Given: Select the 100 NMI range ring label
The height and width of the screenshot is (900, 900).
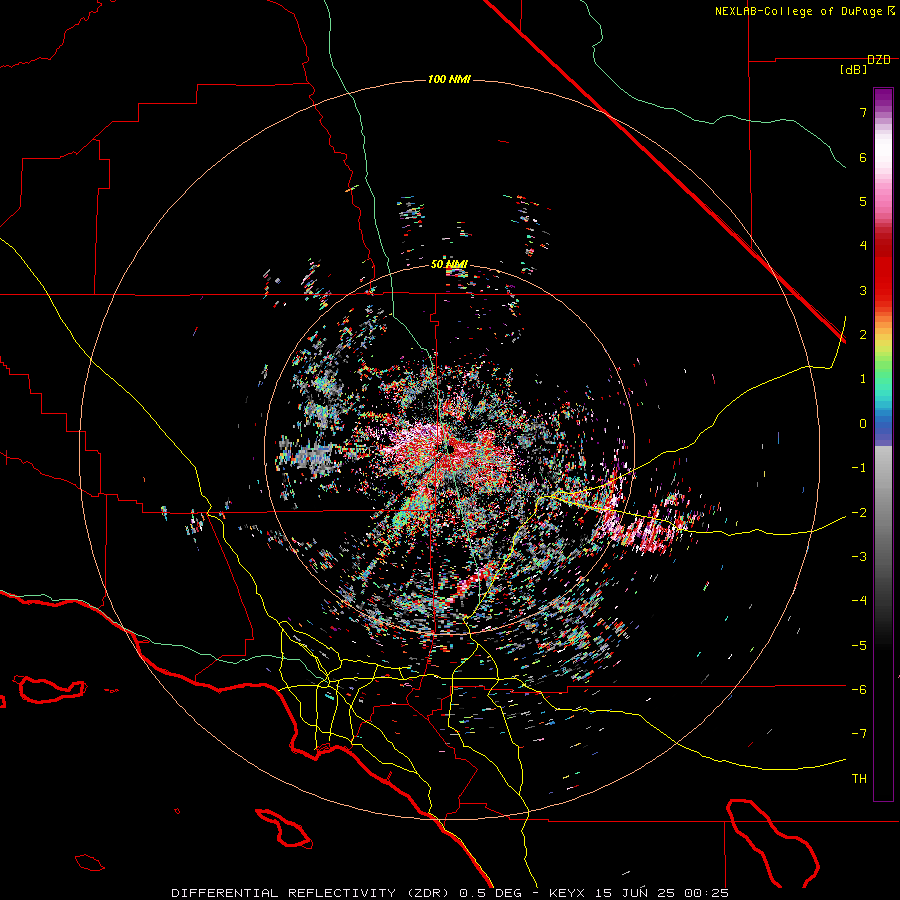Looking at the screenshot, I should coord(449,79).
